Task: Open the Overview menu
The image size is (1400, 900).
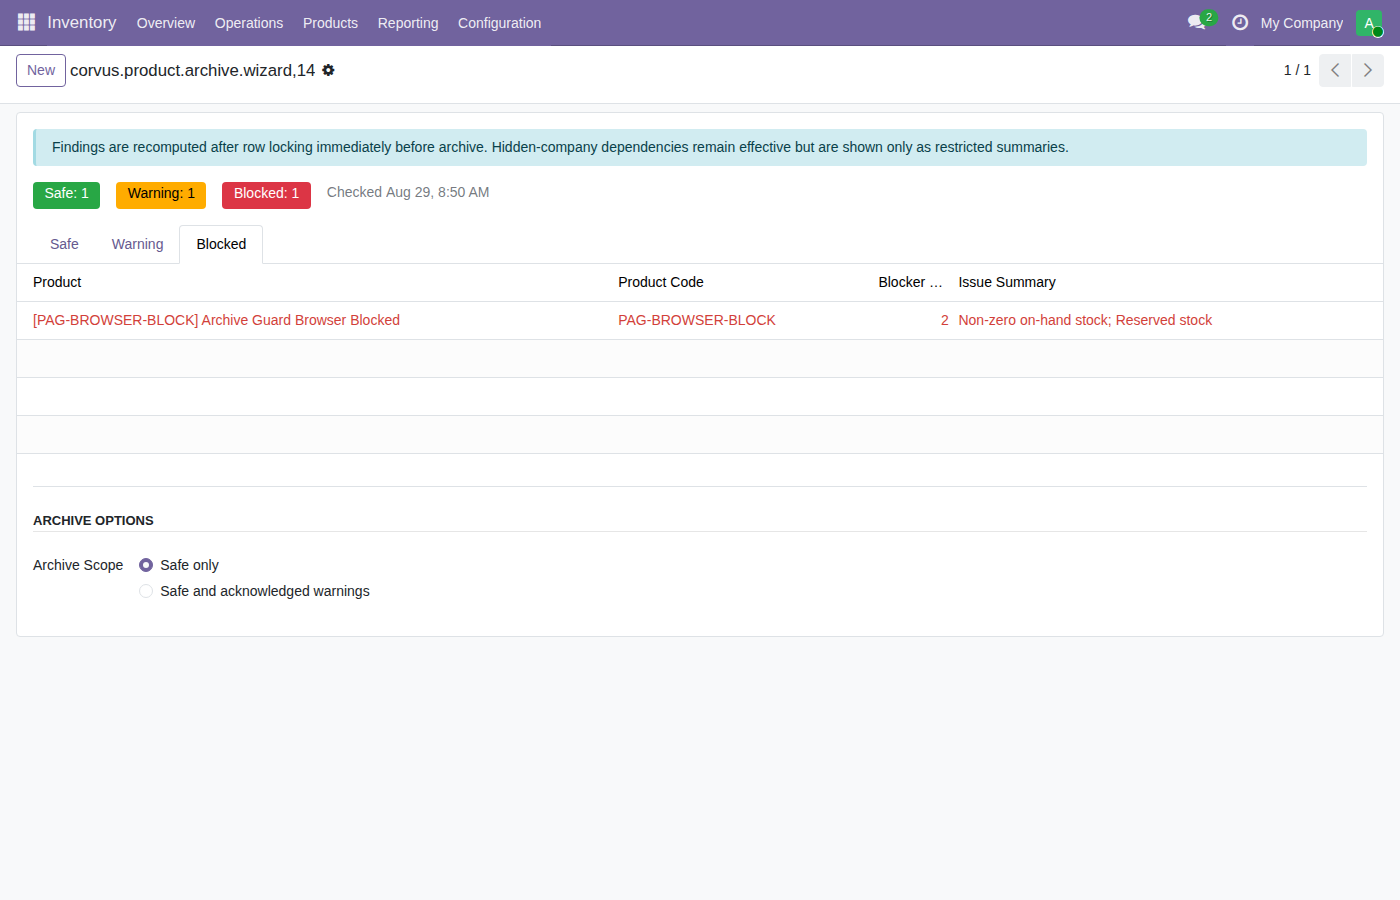Action: point(166,23)
